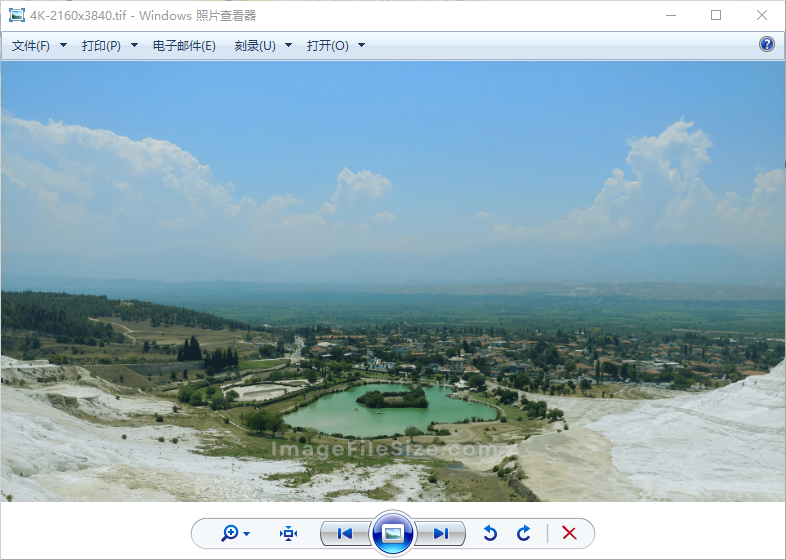Viewport: 786px width, 560px height.
Task: Skip to the next photo
Action: point(440,534)
